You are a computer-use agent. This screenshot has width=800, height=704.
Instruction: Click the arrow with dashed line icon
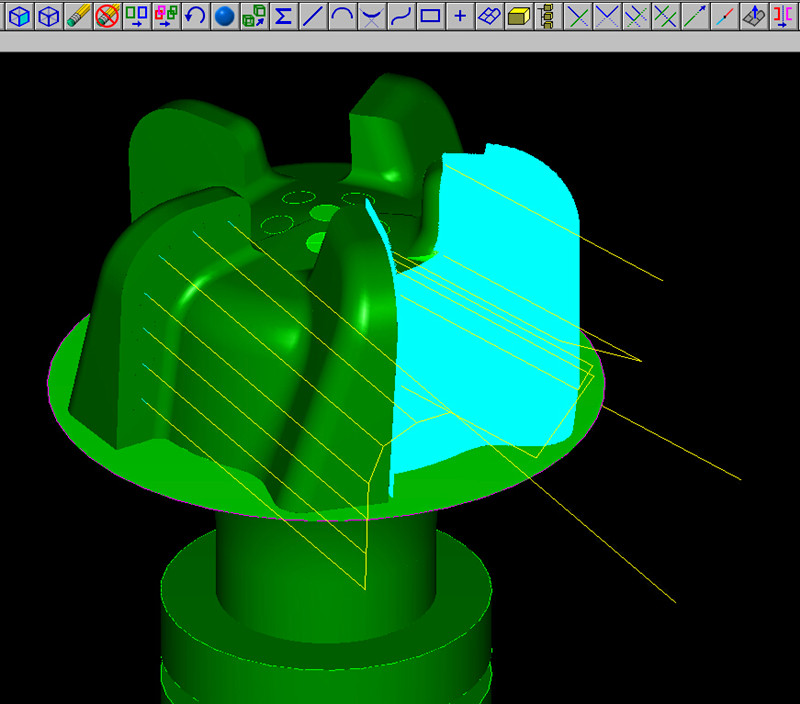point(695,16)
